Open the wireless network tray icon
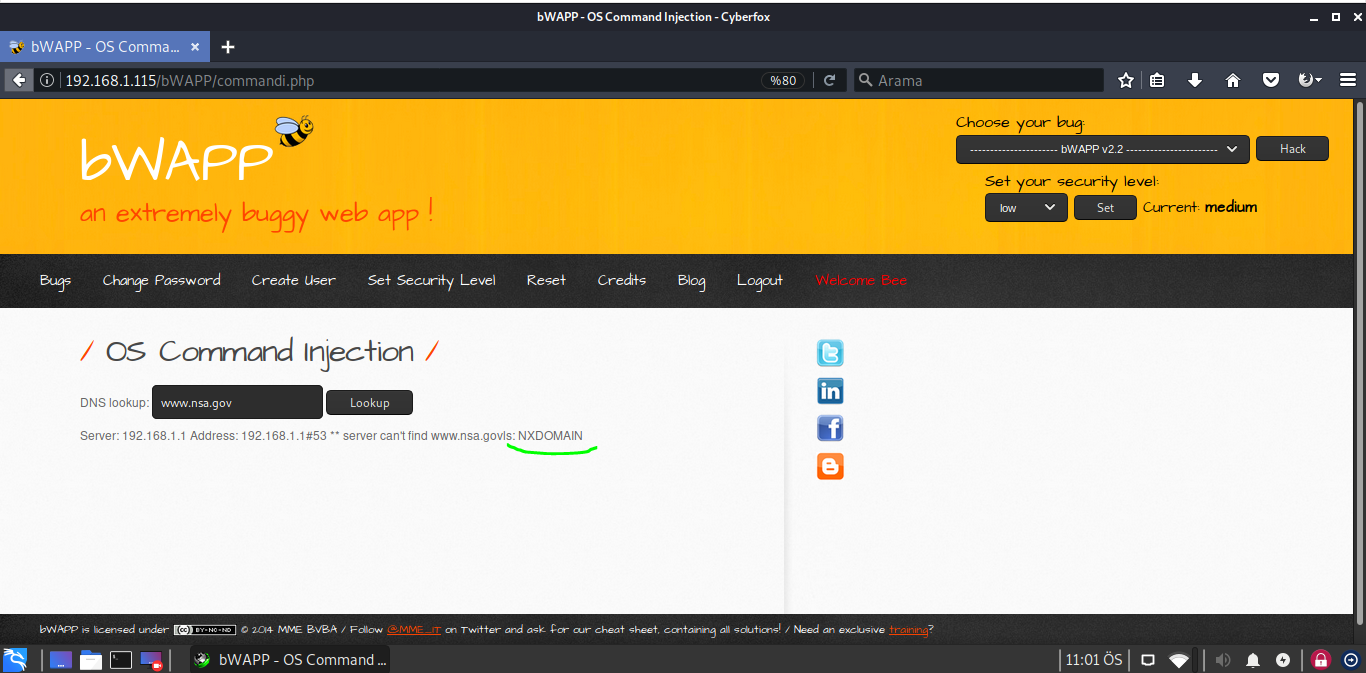This screenshot has width=1366, height=673. coord(1180,660)
